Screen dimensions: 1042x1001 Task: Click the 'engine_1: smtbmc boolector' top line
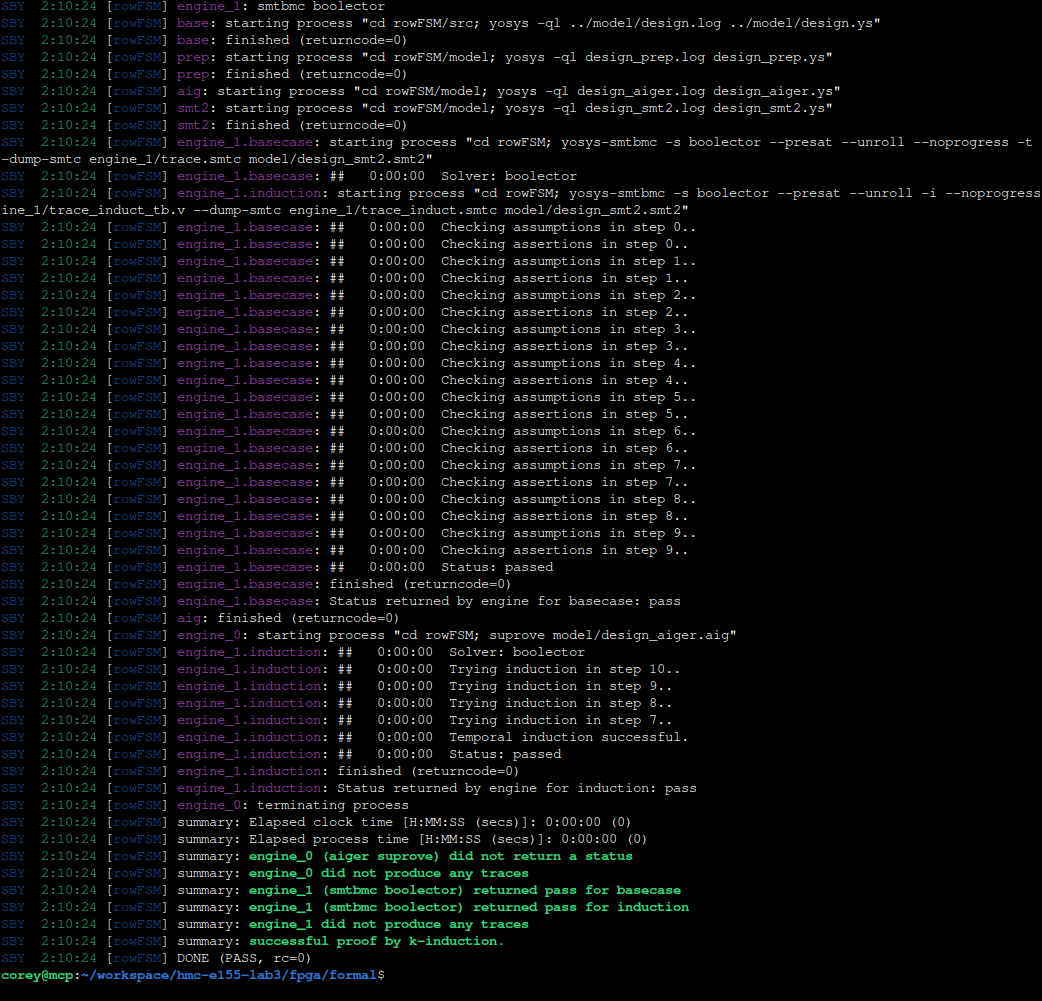(280, 6)
